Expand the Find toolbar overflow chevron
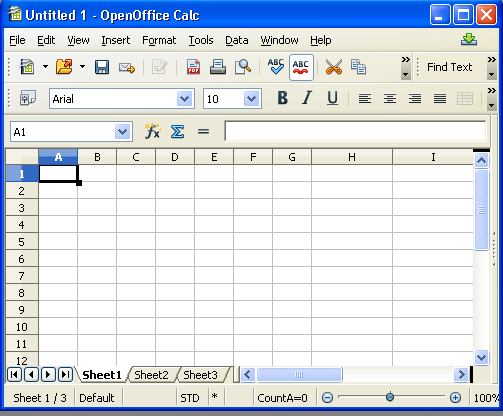 point(491,60)
